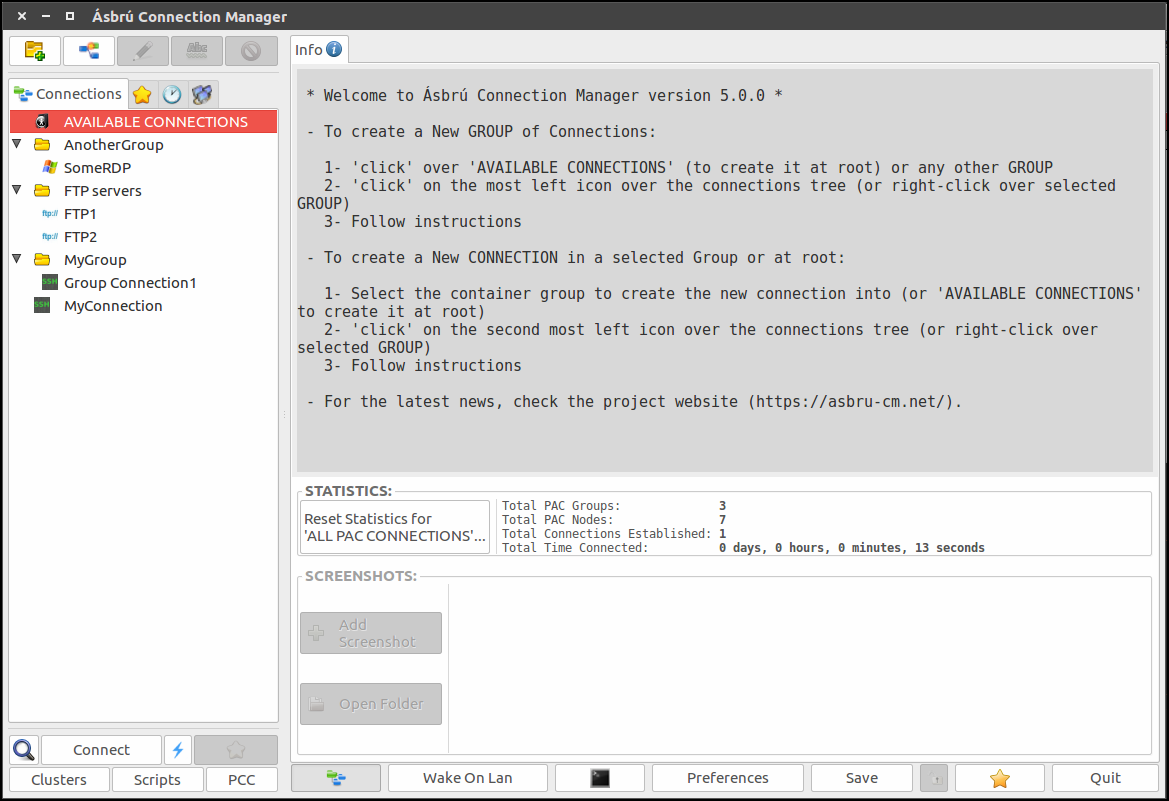Select the Info tab
Image resolution: width=1169 pixels, height=801 pixels.
pyautogui.click(x=319, y=50)
